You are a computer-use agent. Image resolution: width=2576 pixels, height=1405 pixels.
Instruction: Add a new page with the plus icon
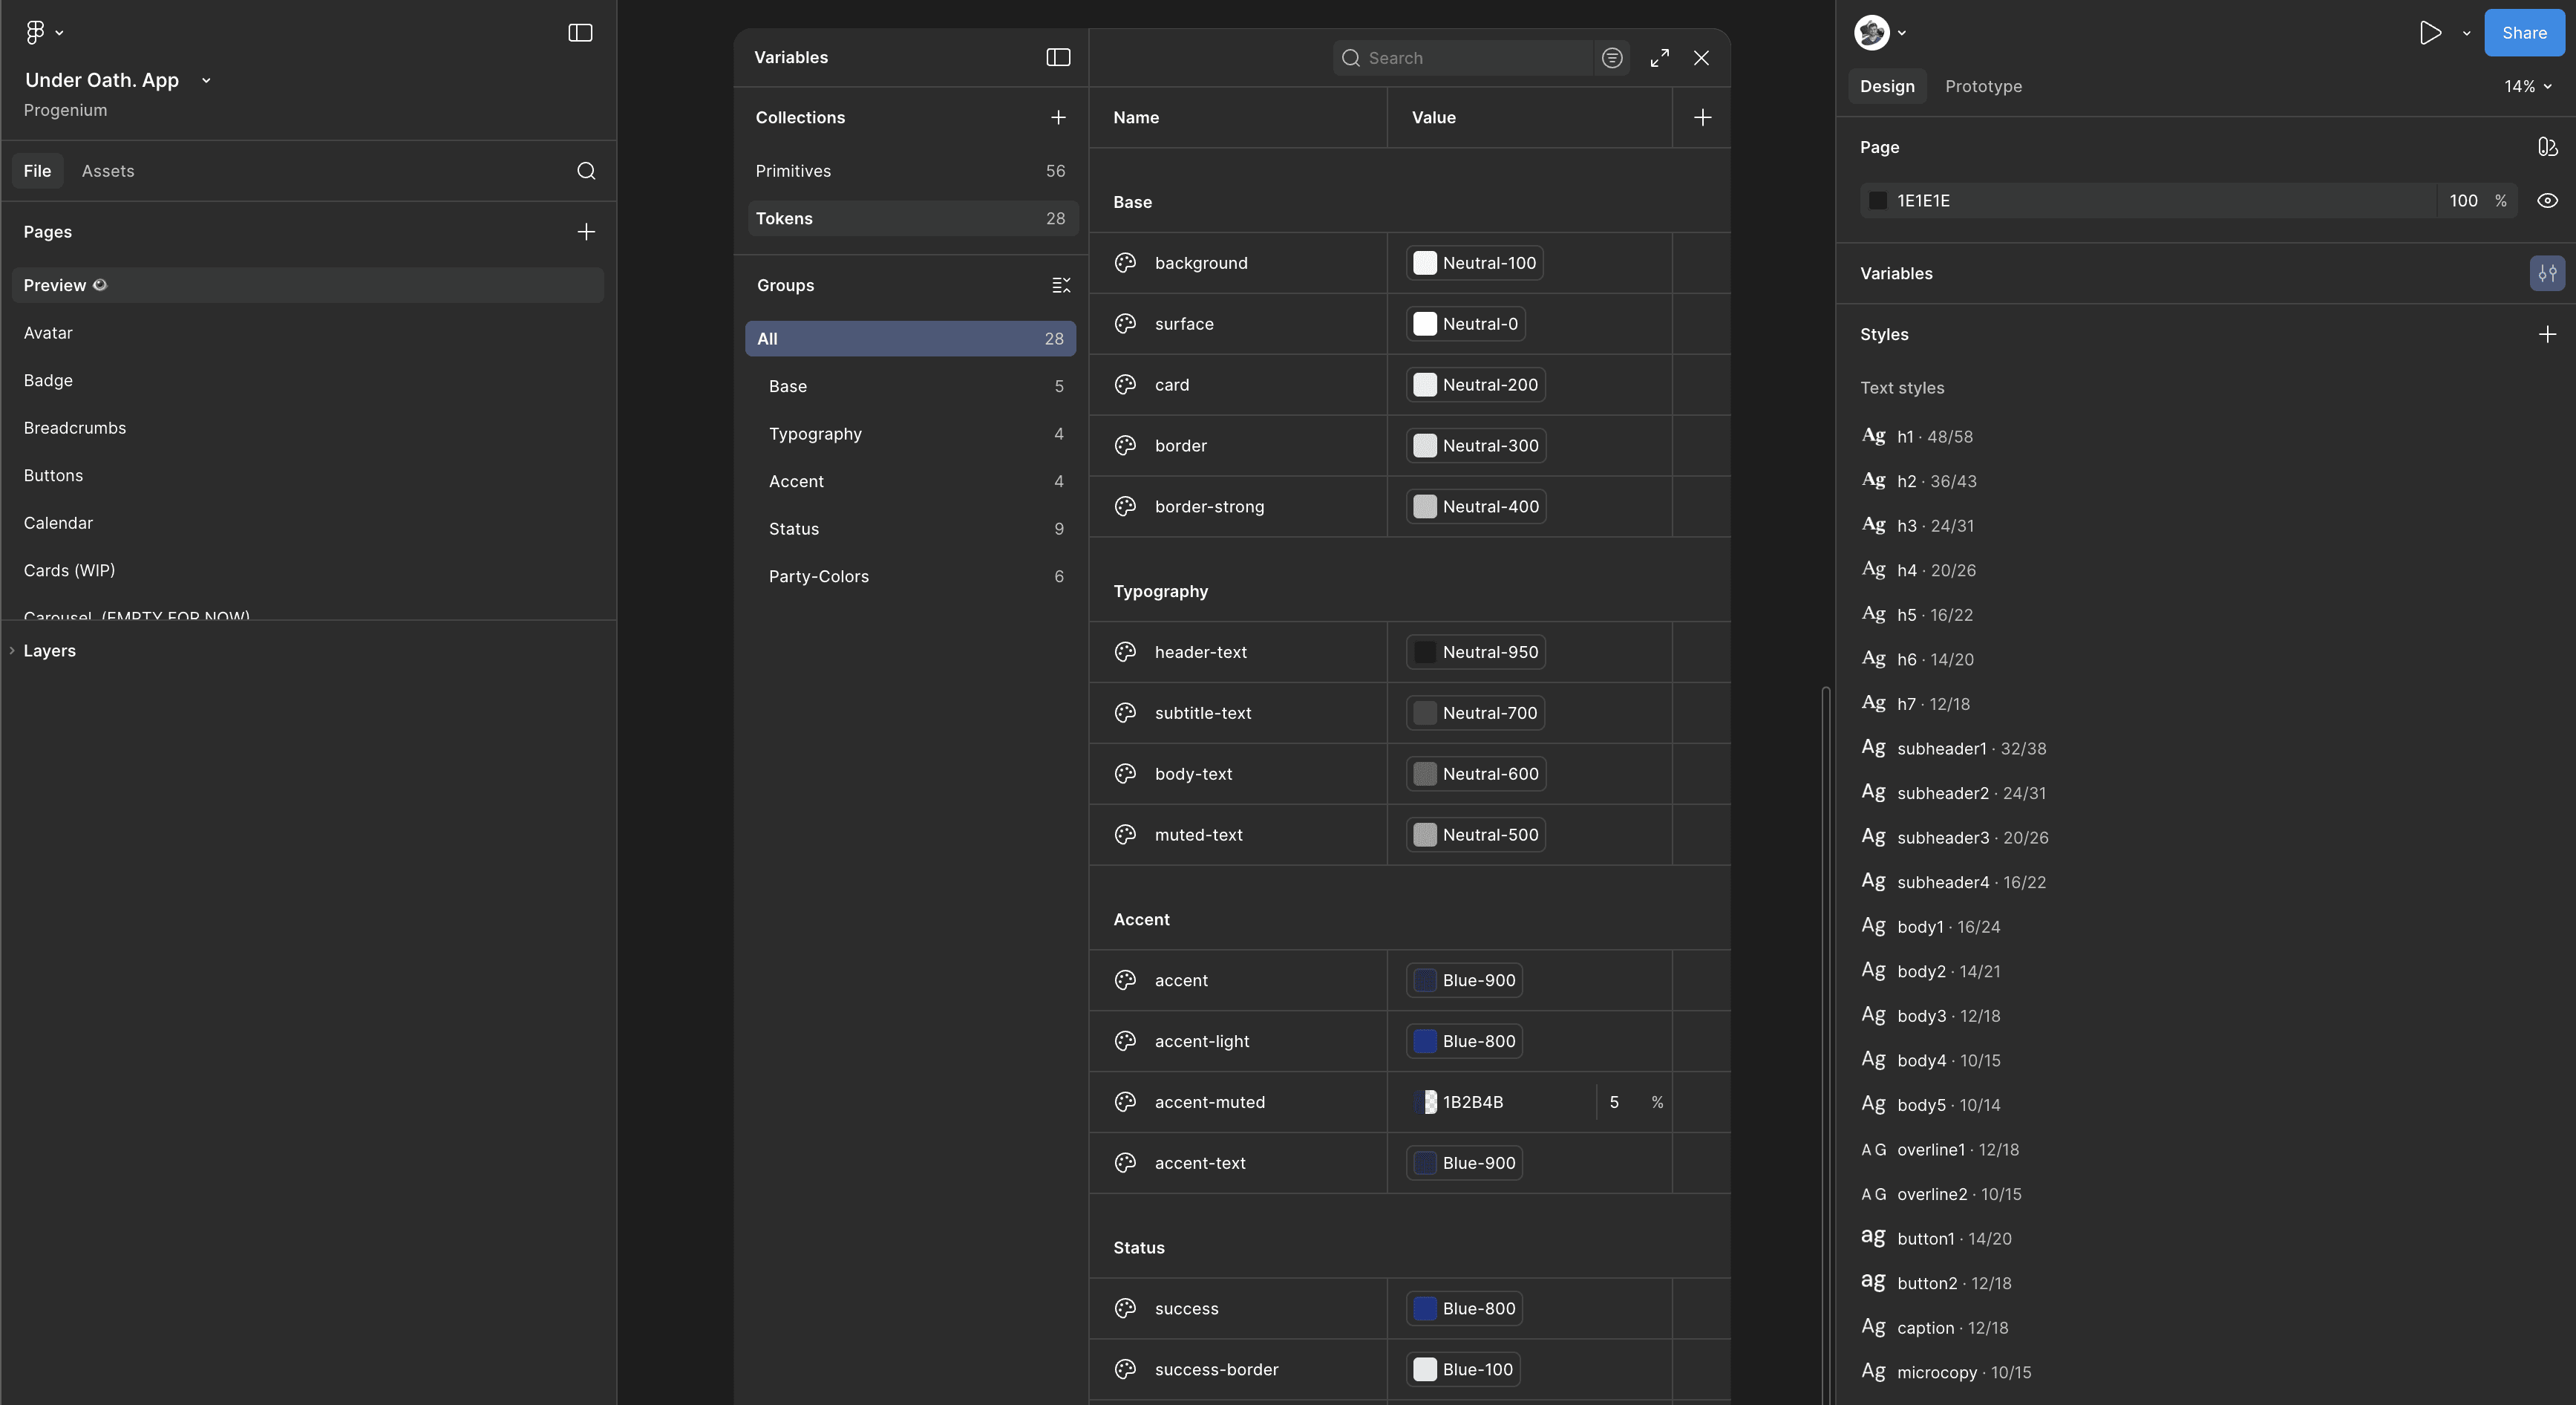(586, 232)
